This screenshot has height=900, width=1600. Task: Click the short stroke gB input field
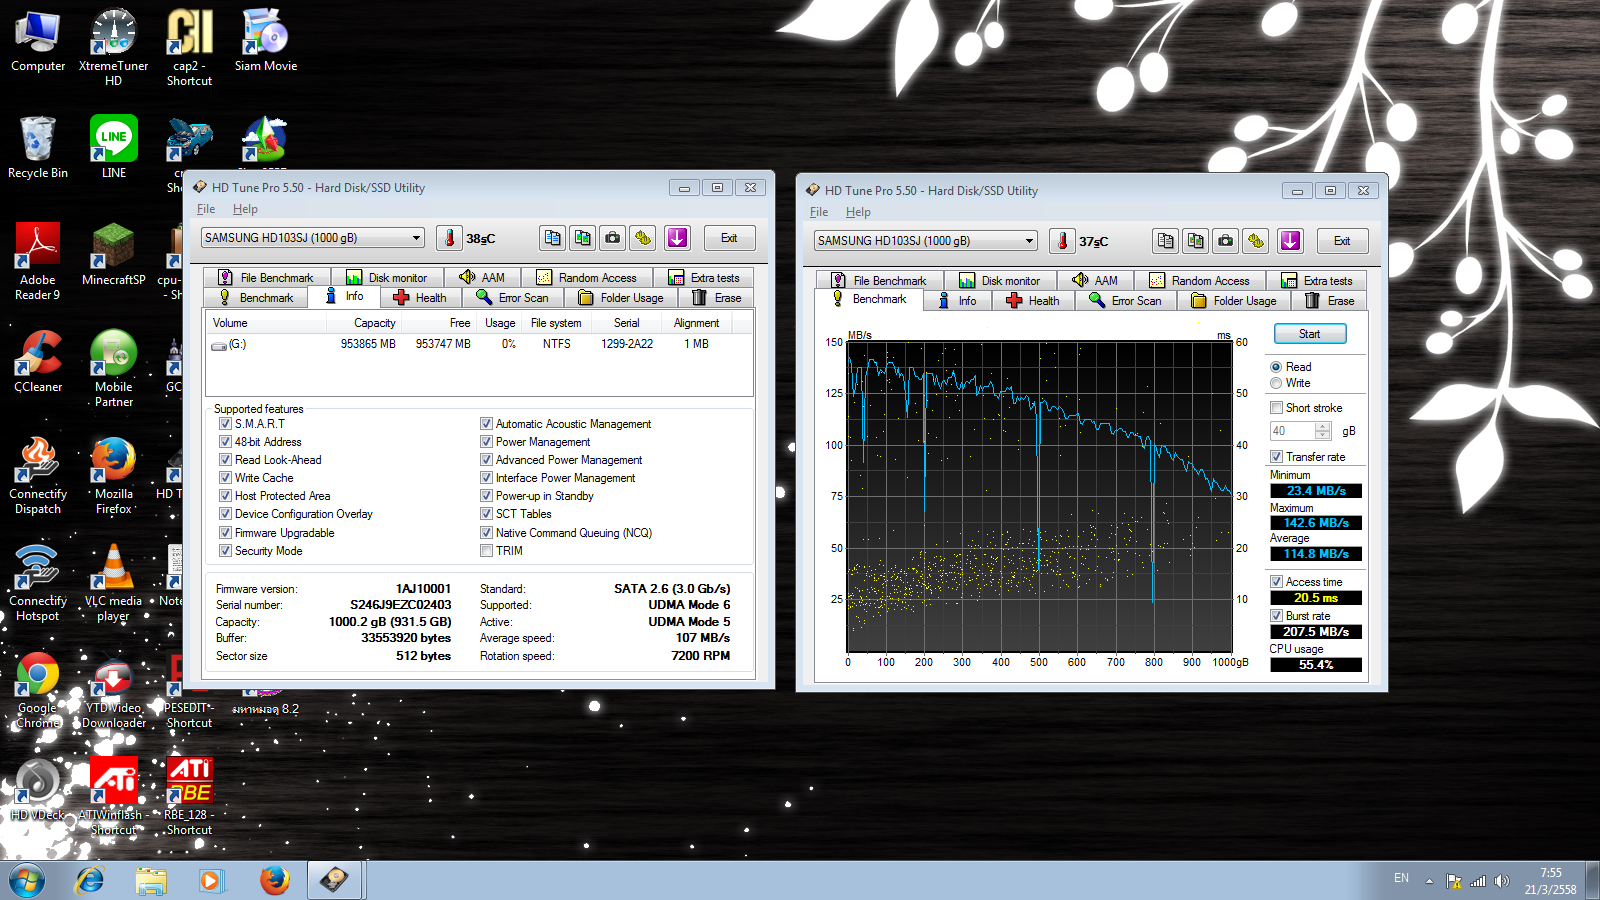tap(1292, 431)
